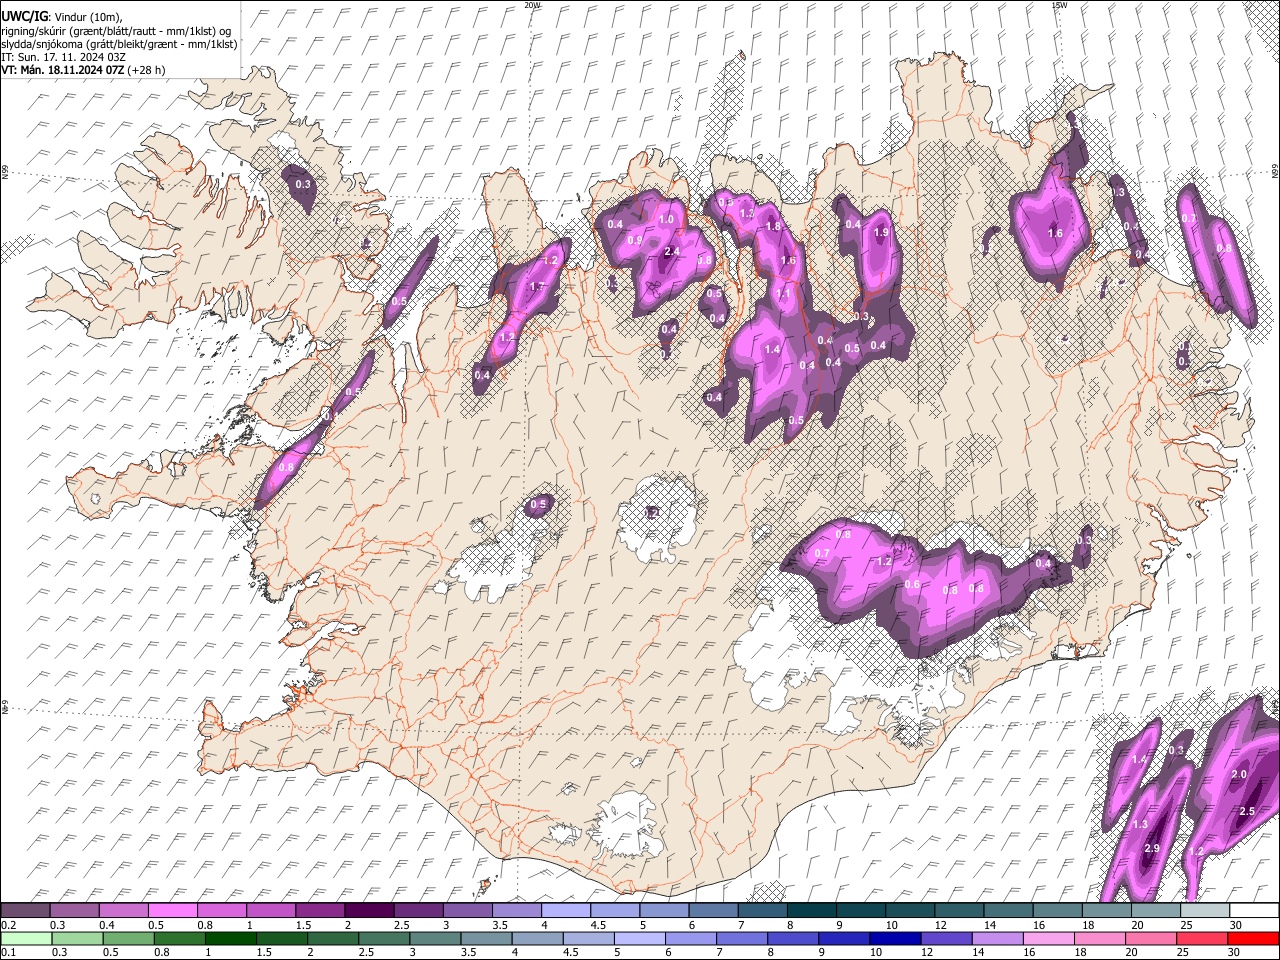Click the '0.1' label under the green legend
This screenshot has height=960, width=1280.
point(8,953)
